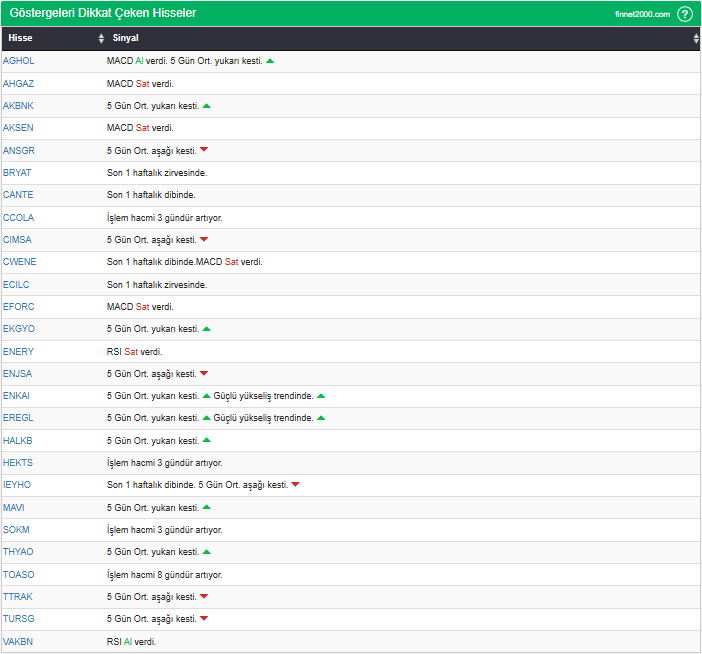The height and width of the screenshot is (654, 702).
Task: Sort by Sinyal column arrows
Action: 696,38
